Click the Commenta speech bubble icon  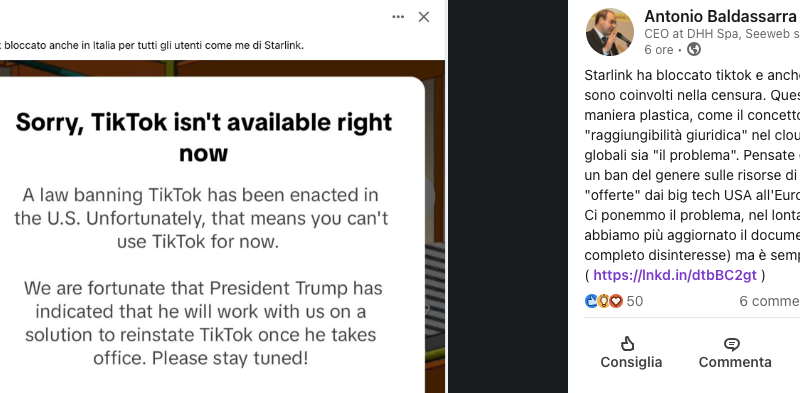pos(732,345)
